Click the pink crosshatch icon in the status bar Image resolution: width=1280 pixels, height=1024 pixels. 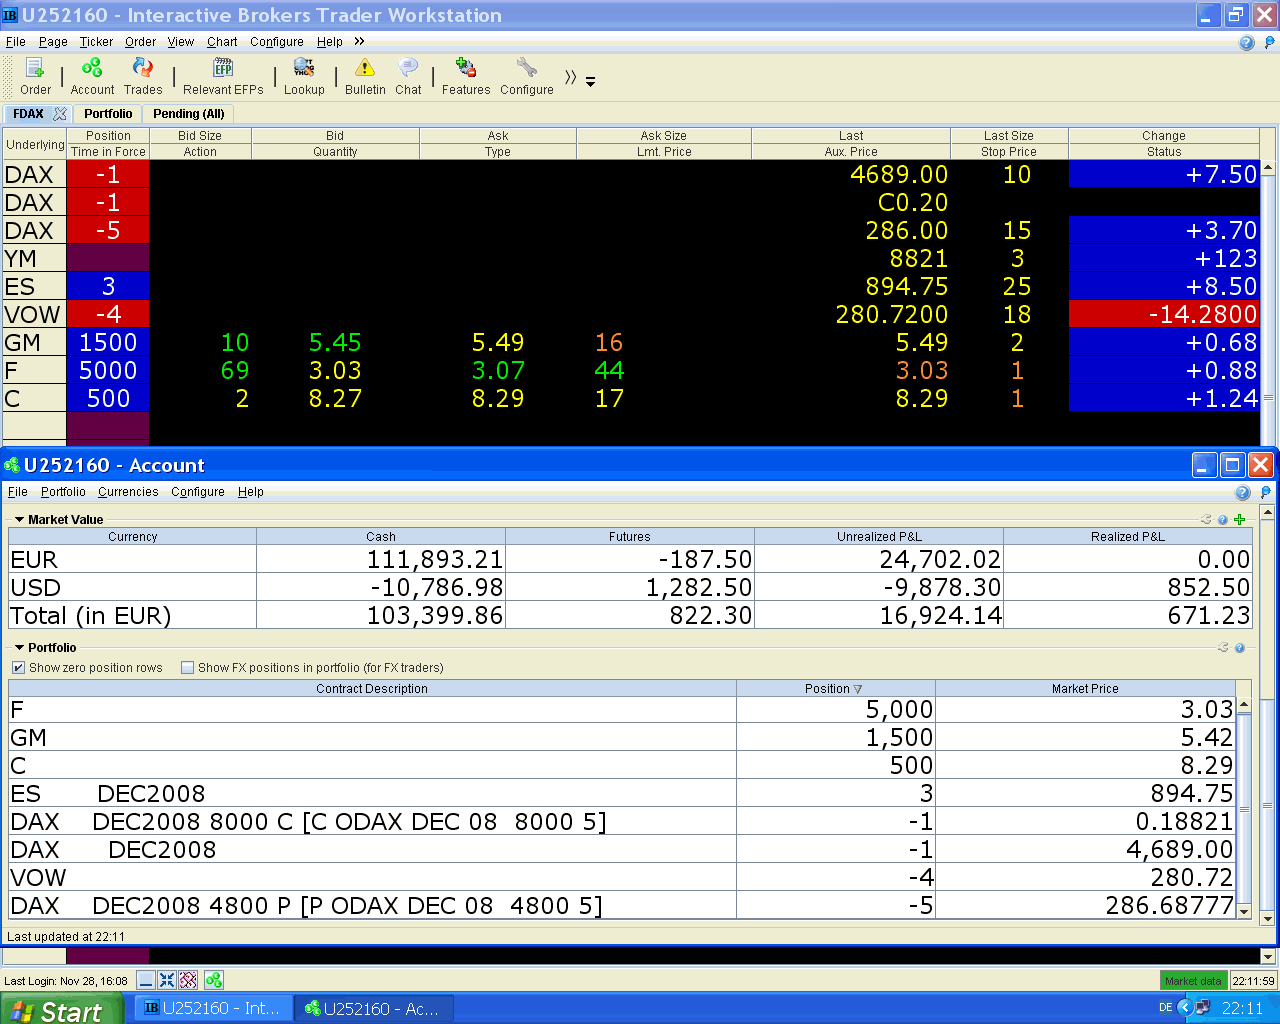click(x=188, y=980)
